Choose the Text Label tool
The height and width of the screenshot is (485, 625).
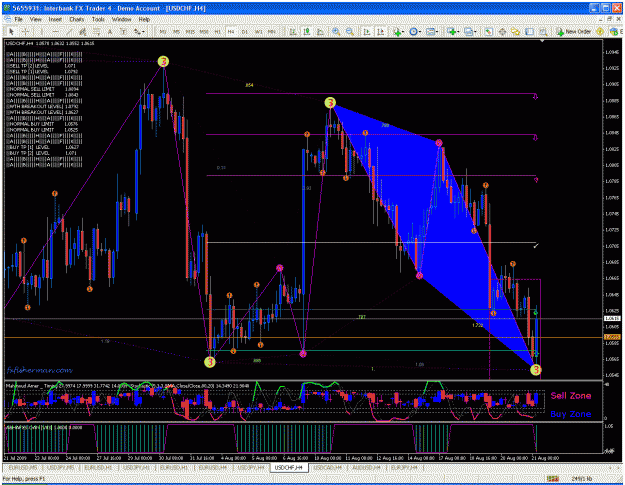click(x=124, y=31)
